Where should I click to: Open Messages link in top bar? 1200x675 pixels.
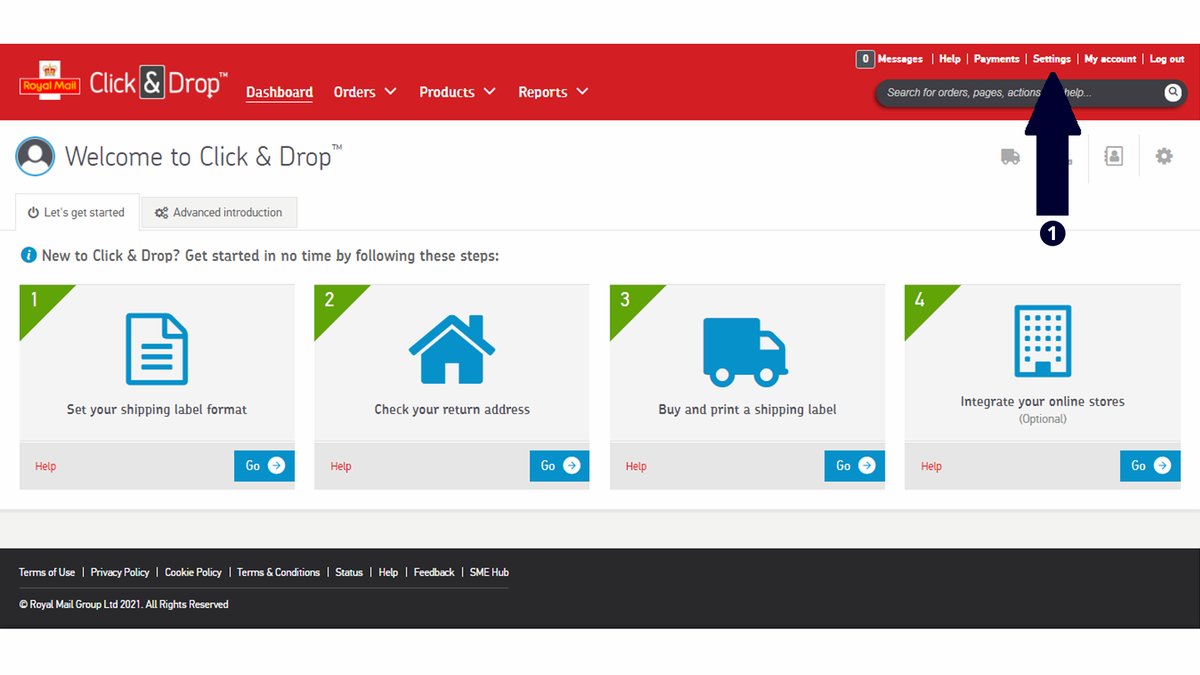(x=900, y=59)
